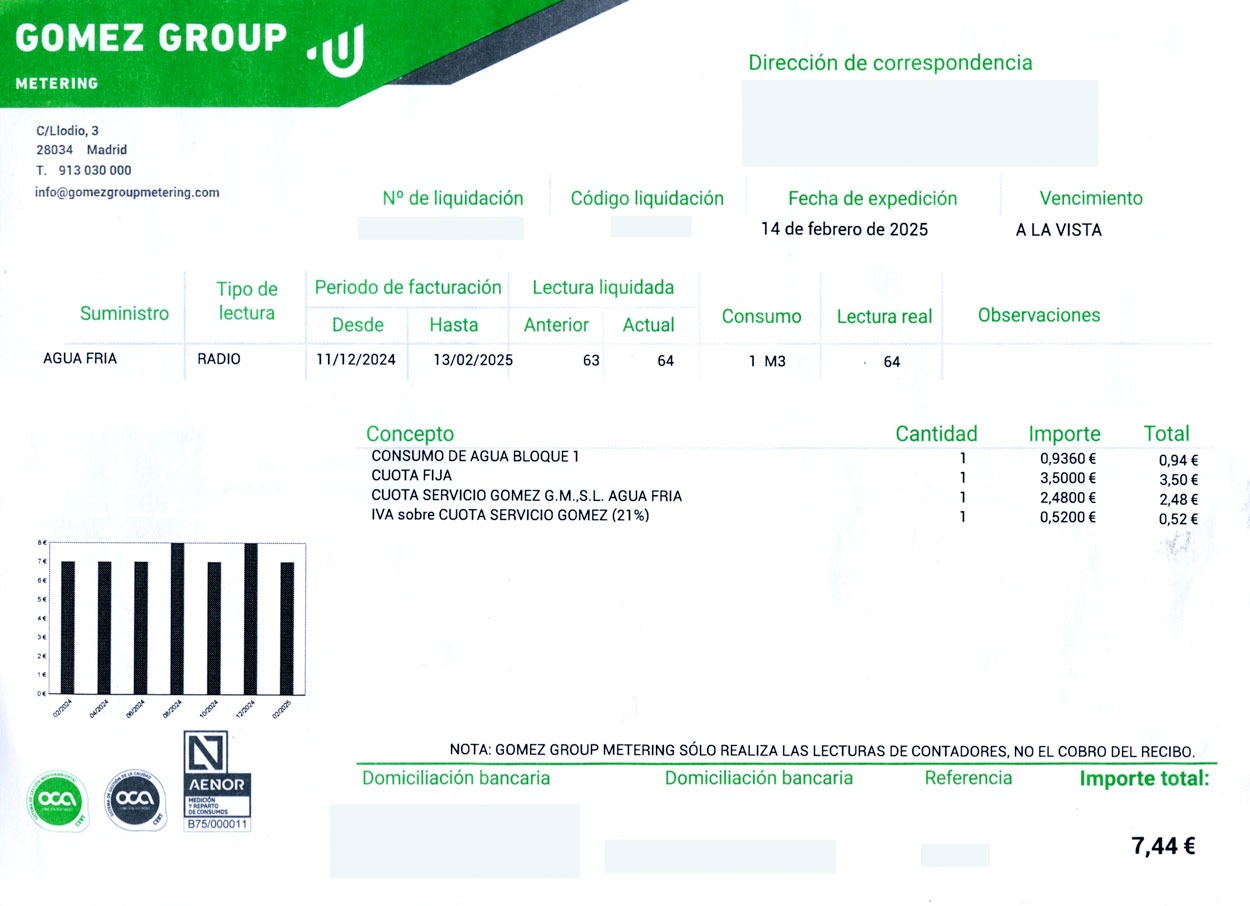Screen dimensions: 1250x906
Task: Click the 'Desde' sub-header
Action: pyautogui.click(x=358, y=324)
